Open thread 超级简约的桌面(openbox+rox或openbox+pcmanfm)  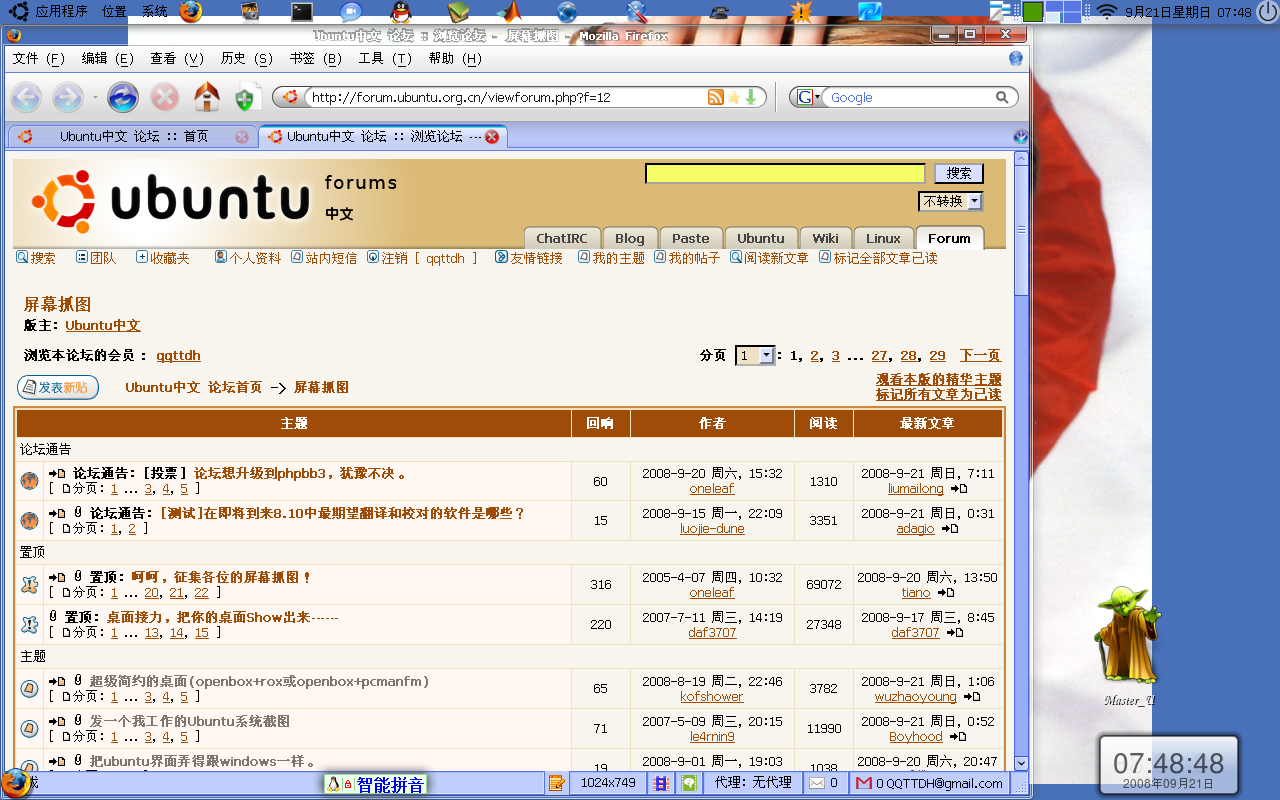259,681
